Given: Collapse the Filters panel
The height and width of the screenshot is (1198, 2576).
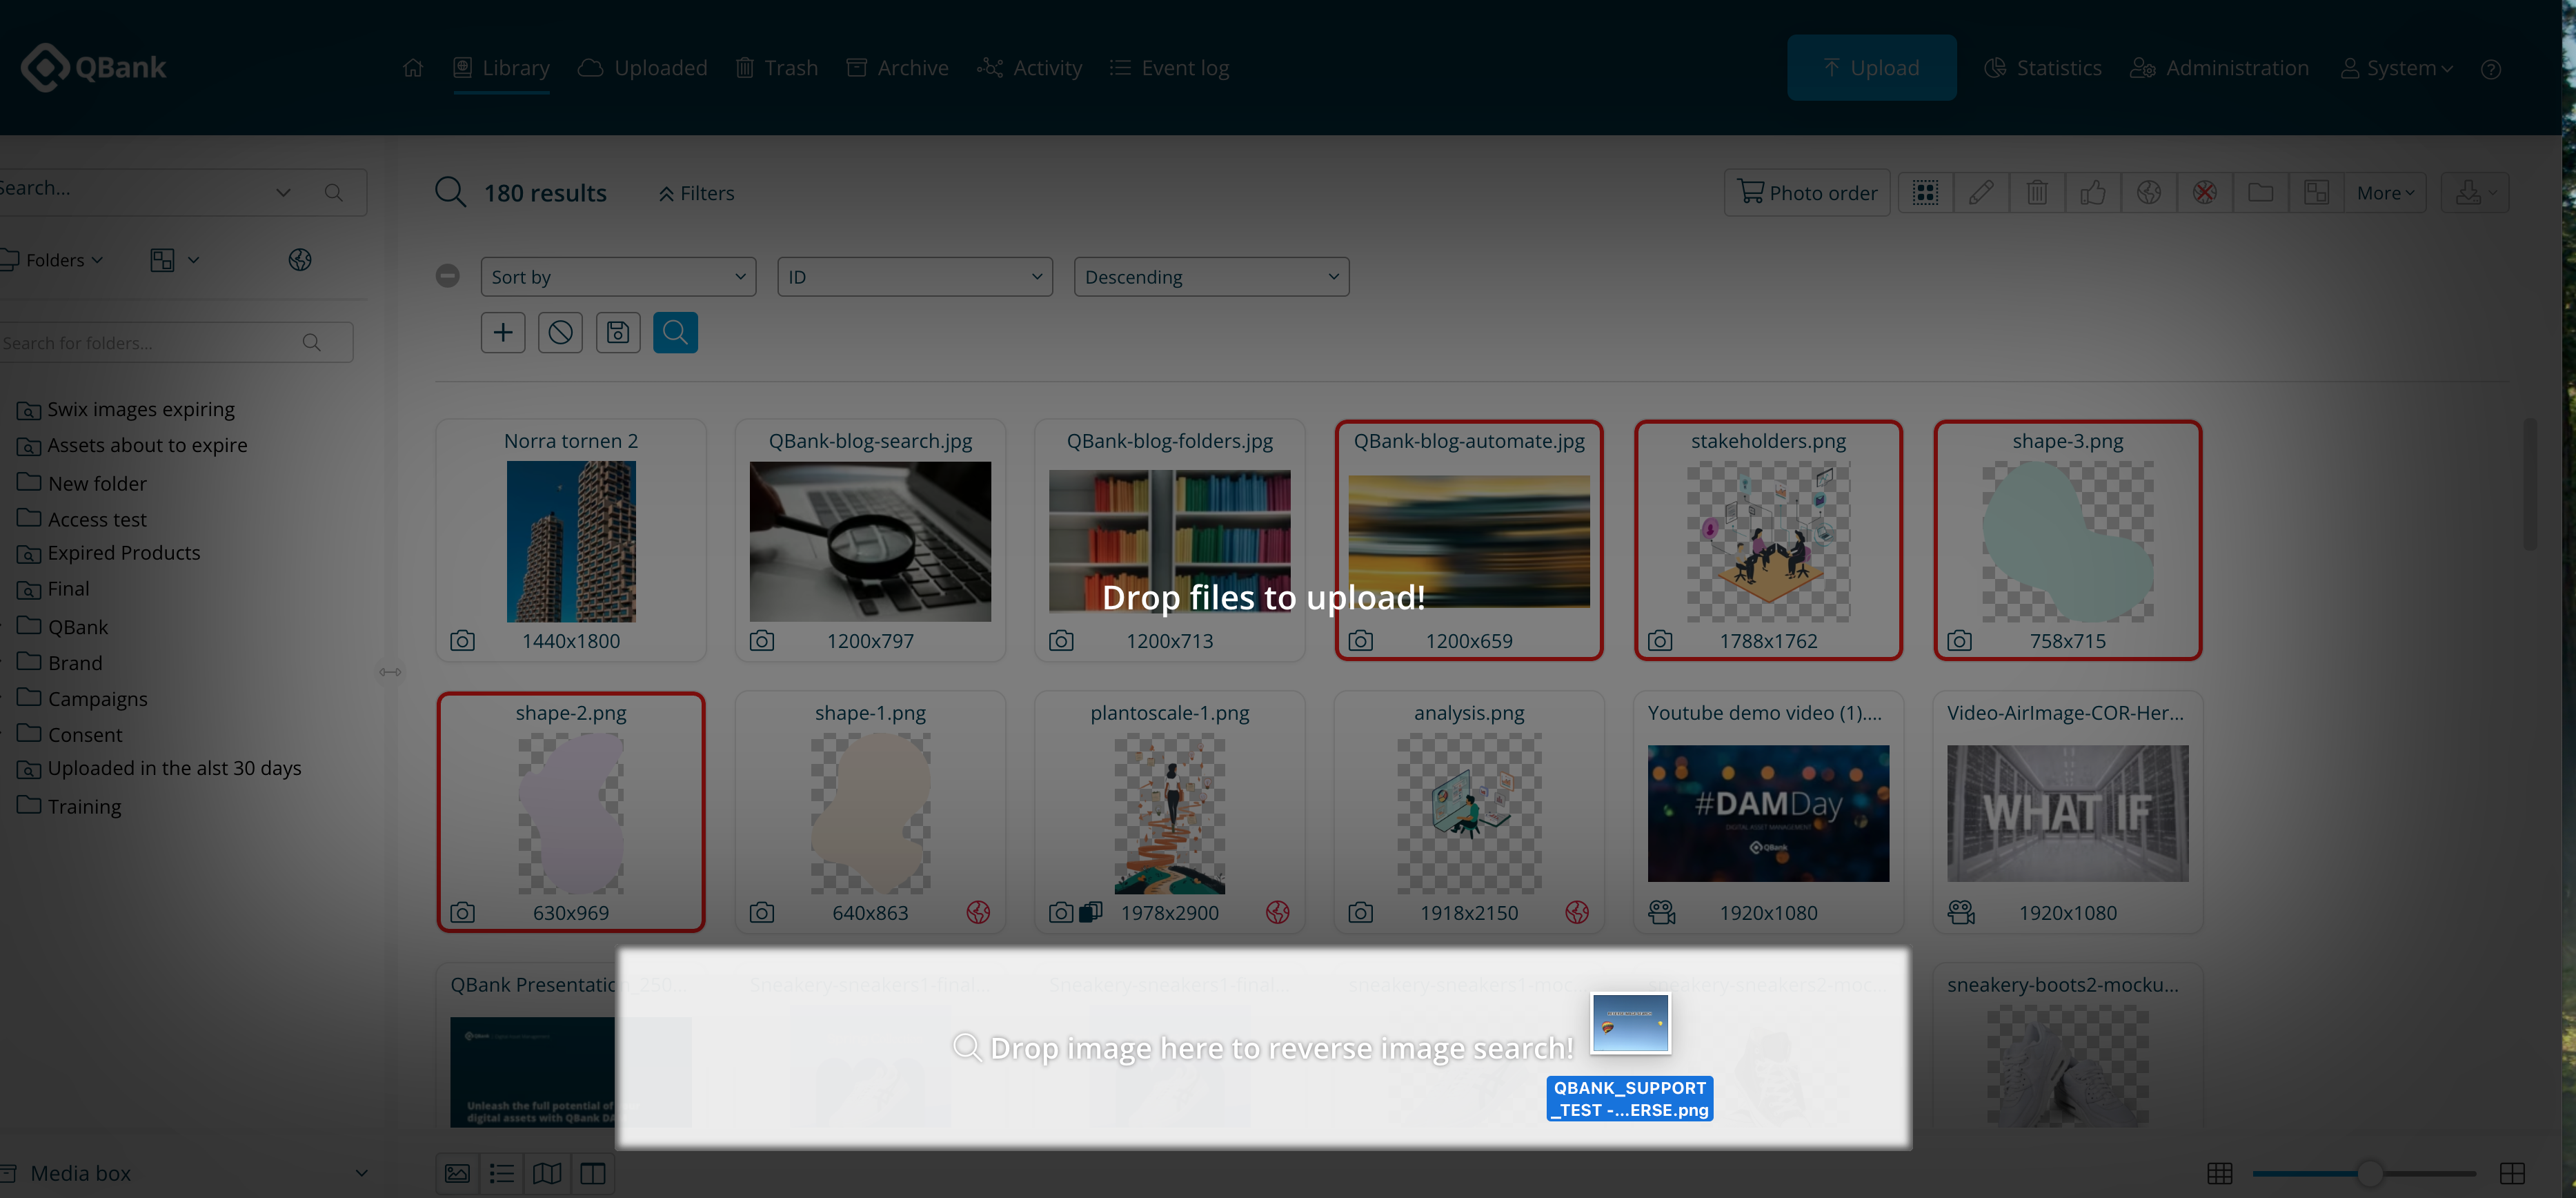Looking at the screenshot, I should point(697,193).
